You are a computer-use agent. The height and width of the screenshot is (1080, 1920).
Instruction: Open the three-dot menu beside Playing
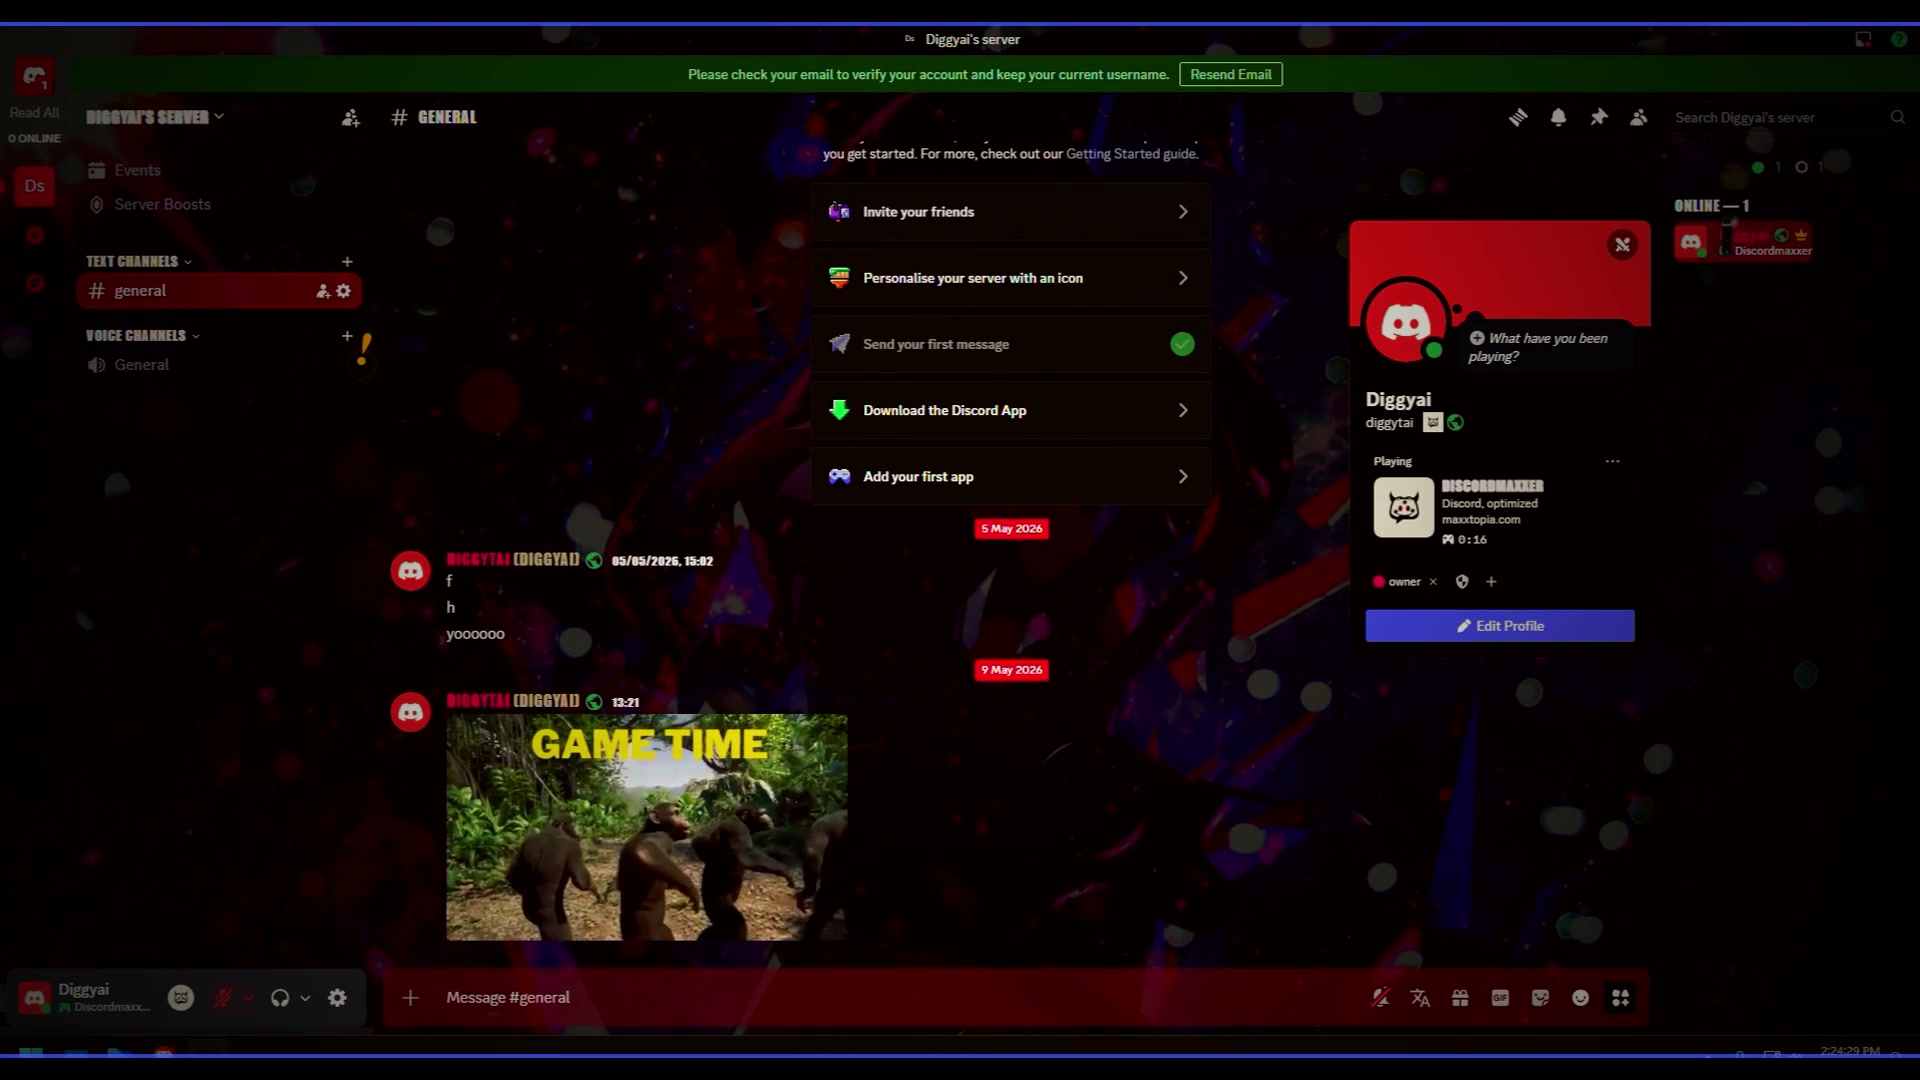click(x=1612, y=462)
